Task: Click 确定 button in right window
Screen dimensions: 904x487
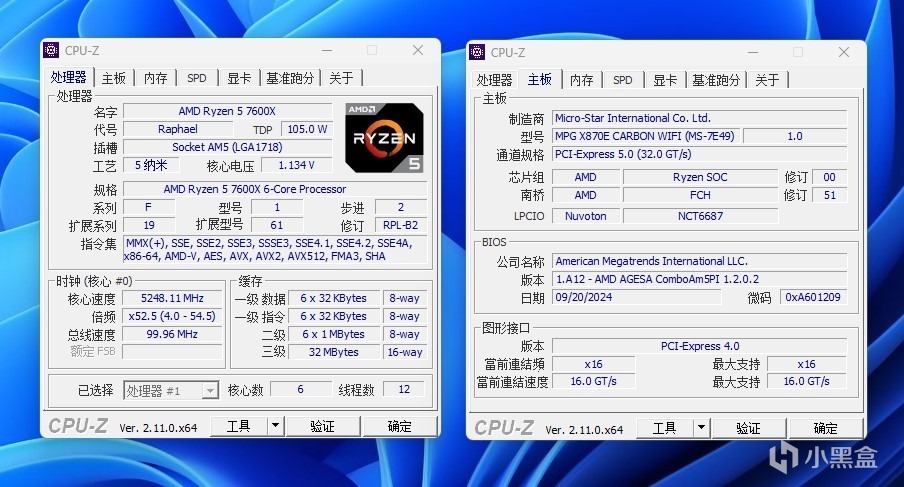Action: 825,428
